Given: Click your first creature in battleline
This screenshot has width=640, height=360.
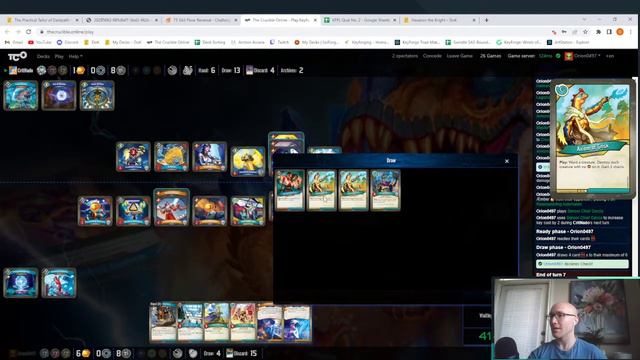Looking at the screenshot, I should pos(95,211).
